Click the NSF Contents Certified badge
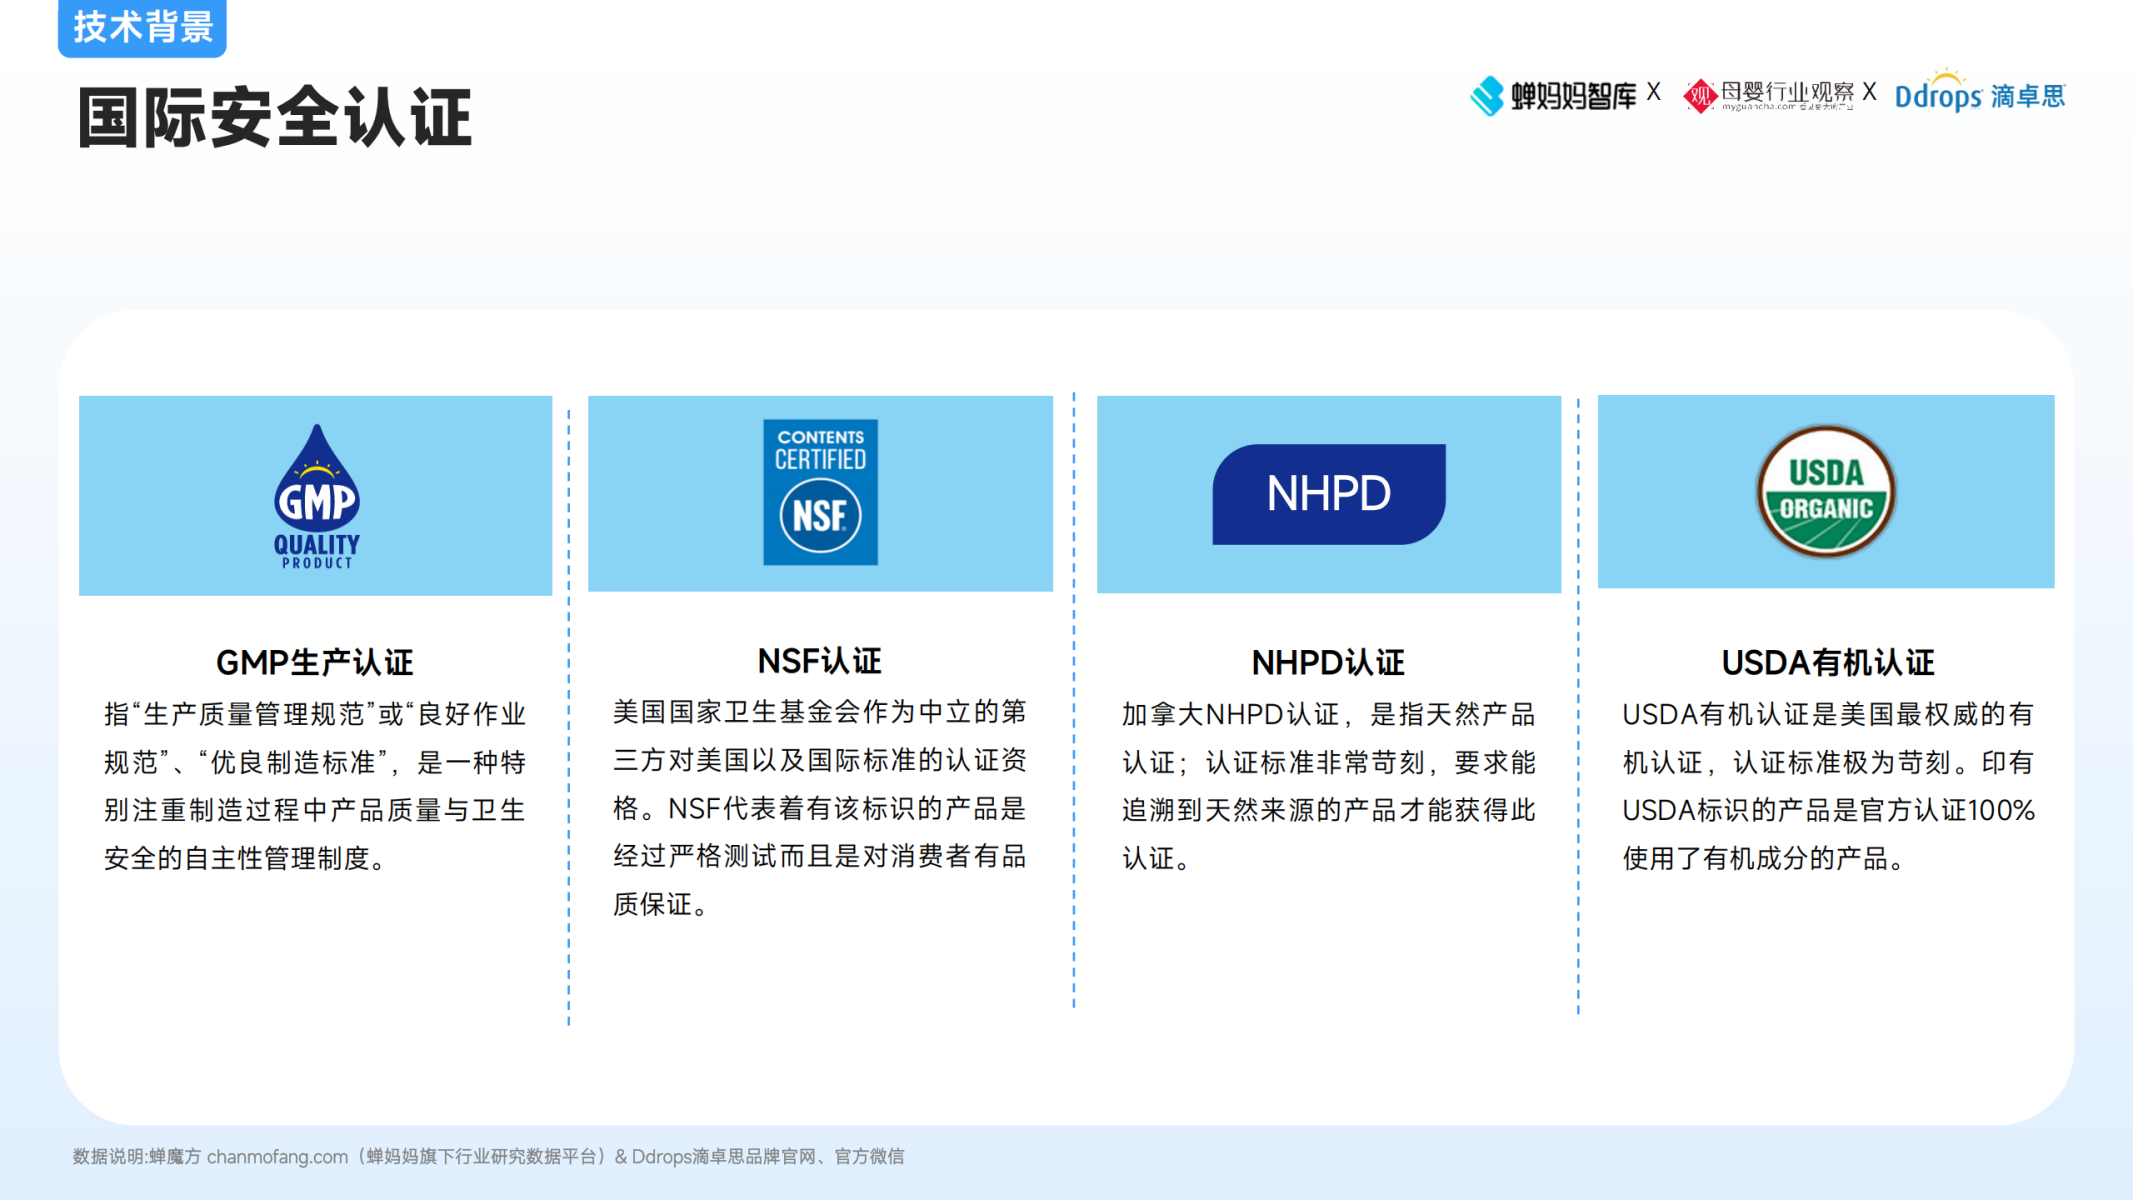The height and width of the screenshot is (1200, 2133). pos(820,492)
